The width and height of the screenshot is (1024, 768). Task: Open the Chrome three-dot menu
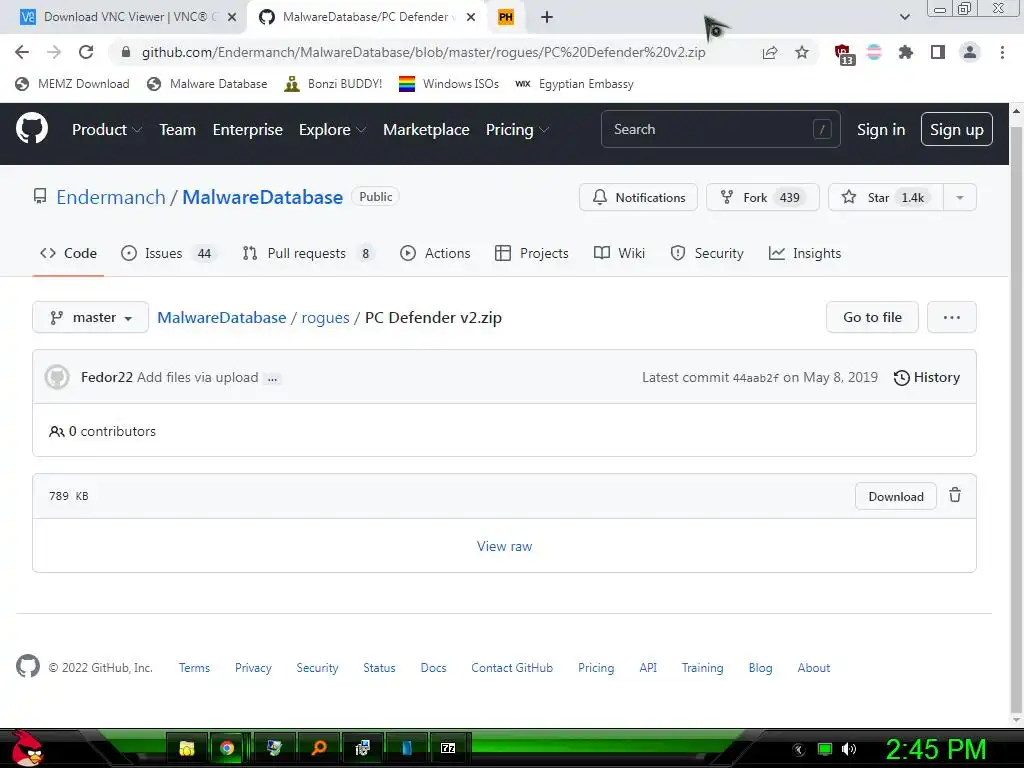[1002, 52]
